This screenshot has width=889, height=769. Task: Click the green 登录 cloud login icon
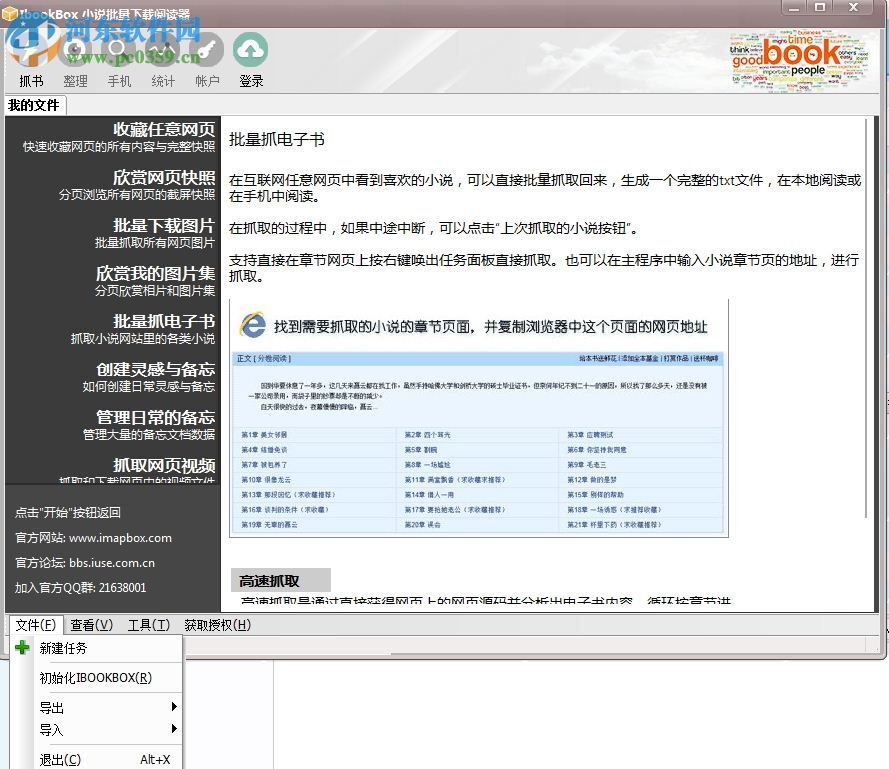[251, 48]
